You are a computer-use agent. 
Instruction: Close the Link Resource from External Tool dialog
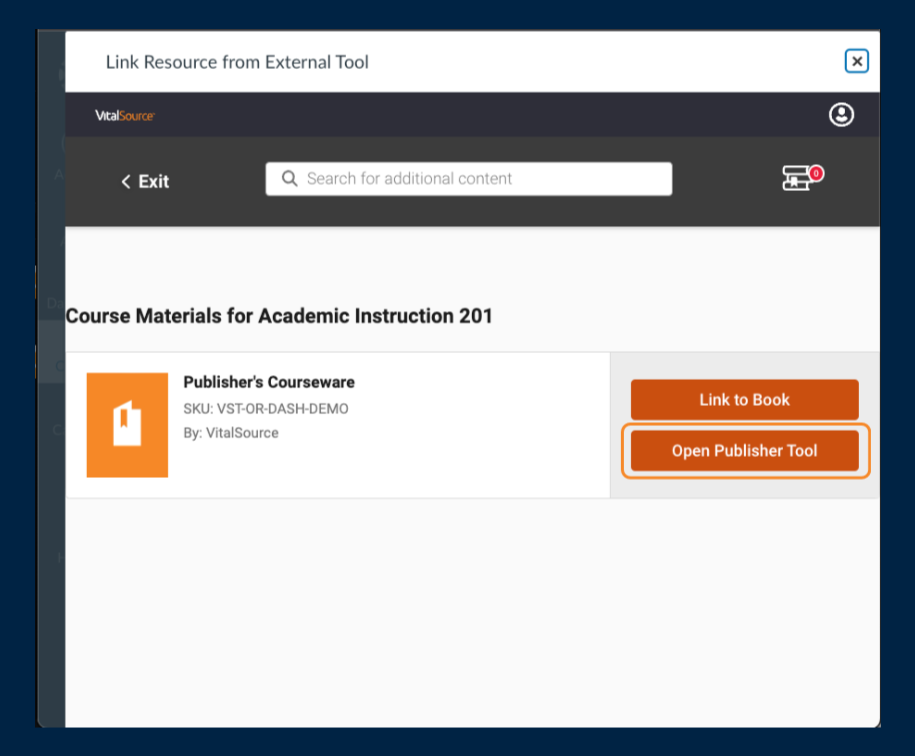[x=857, y=61]
